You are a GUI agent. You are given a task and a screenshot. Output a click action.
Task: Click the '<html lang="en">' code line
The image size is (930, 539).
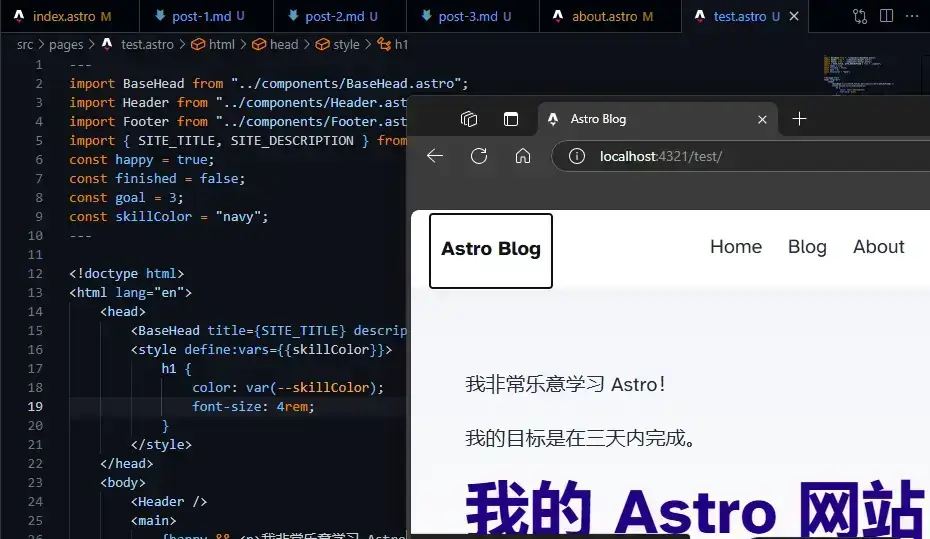130,292
